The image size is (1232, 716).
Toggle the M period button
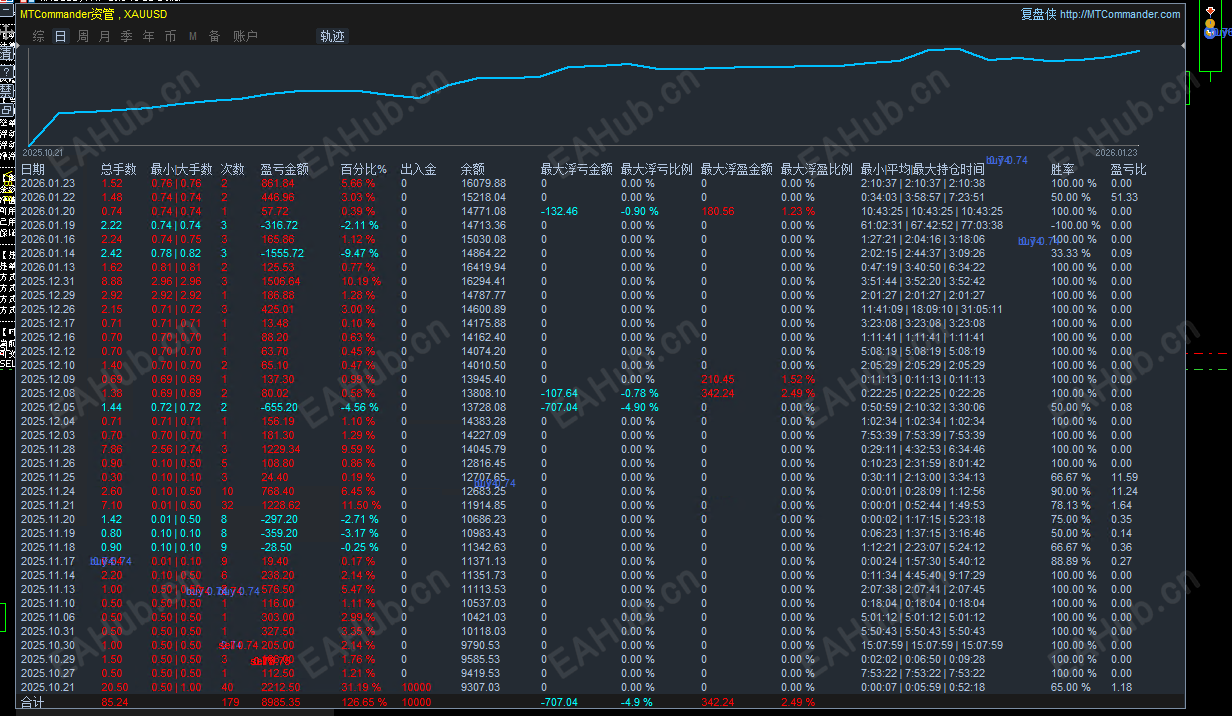tap(192, 35)
